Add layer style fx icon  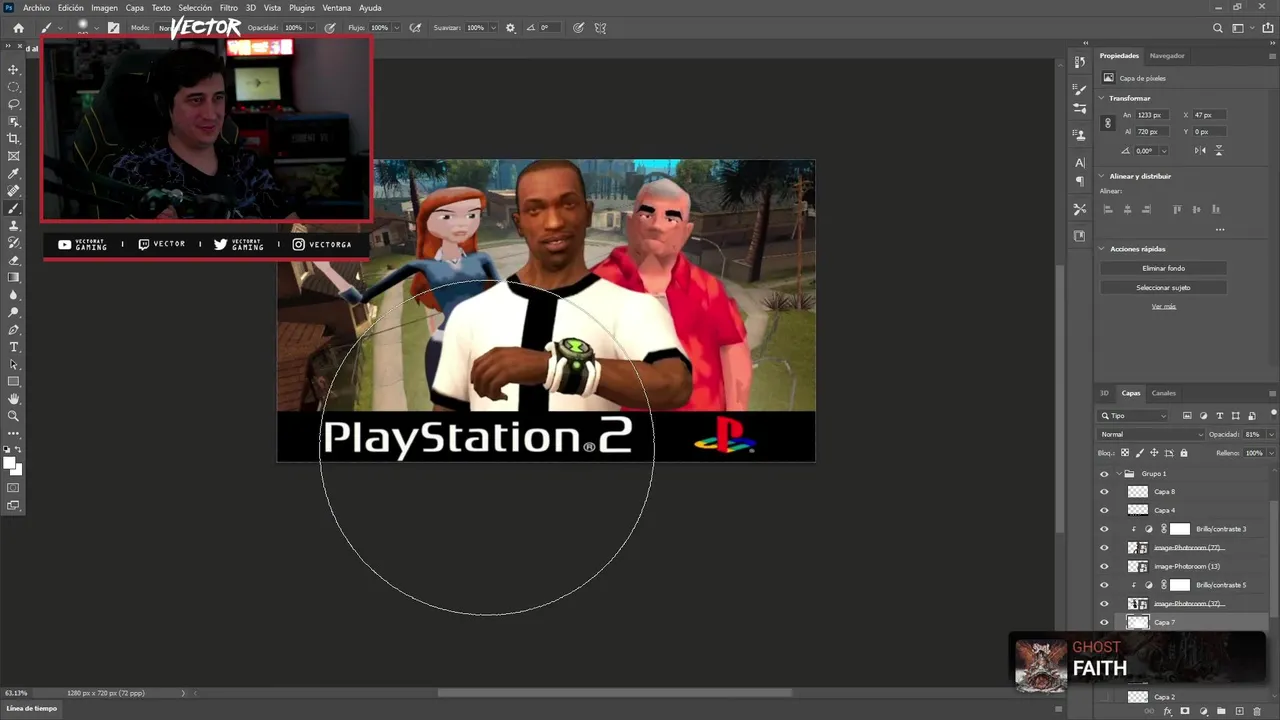[1167, 711]
